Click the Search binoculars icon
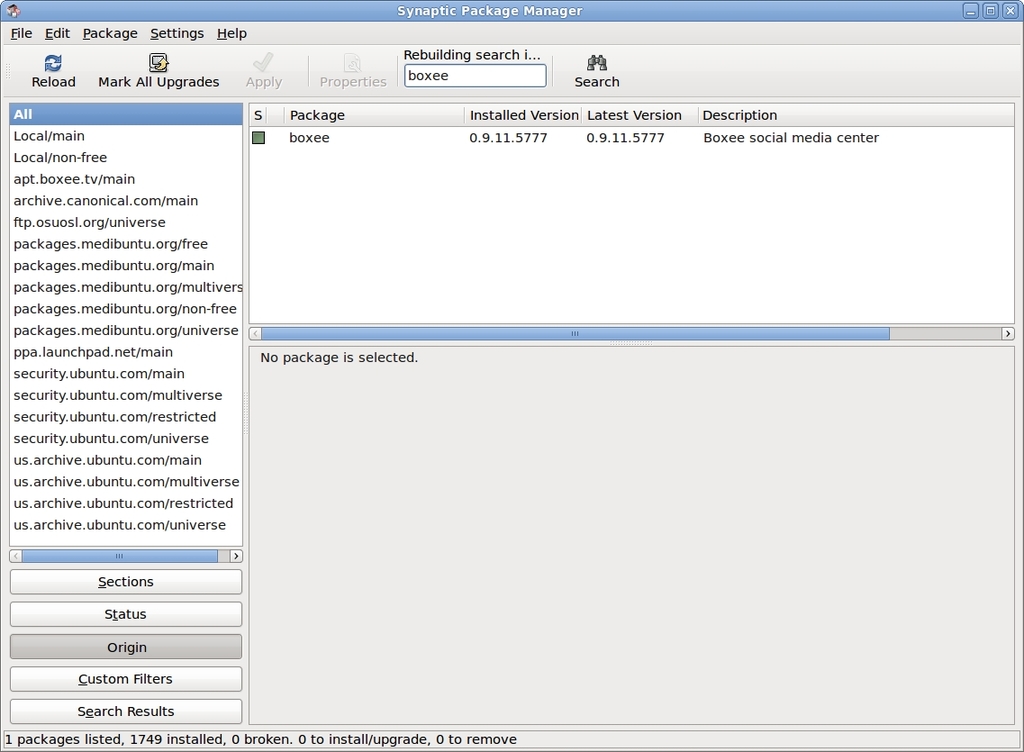The width and height of the screenshot is (1024, 752). click(x=596, y=63)
